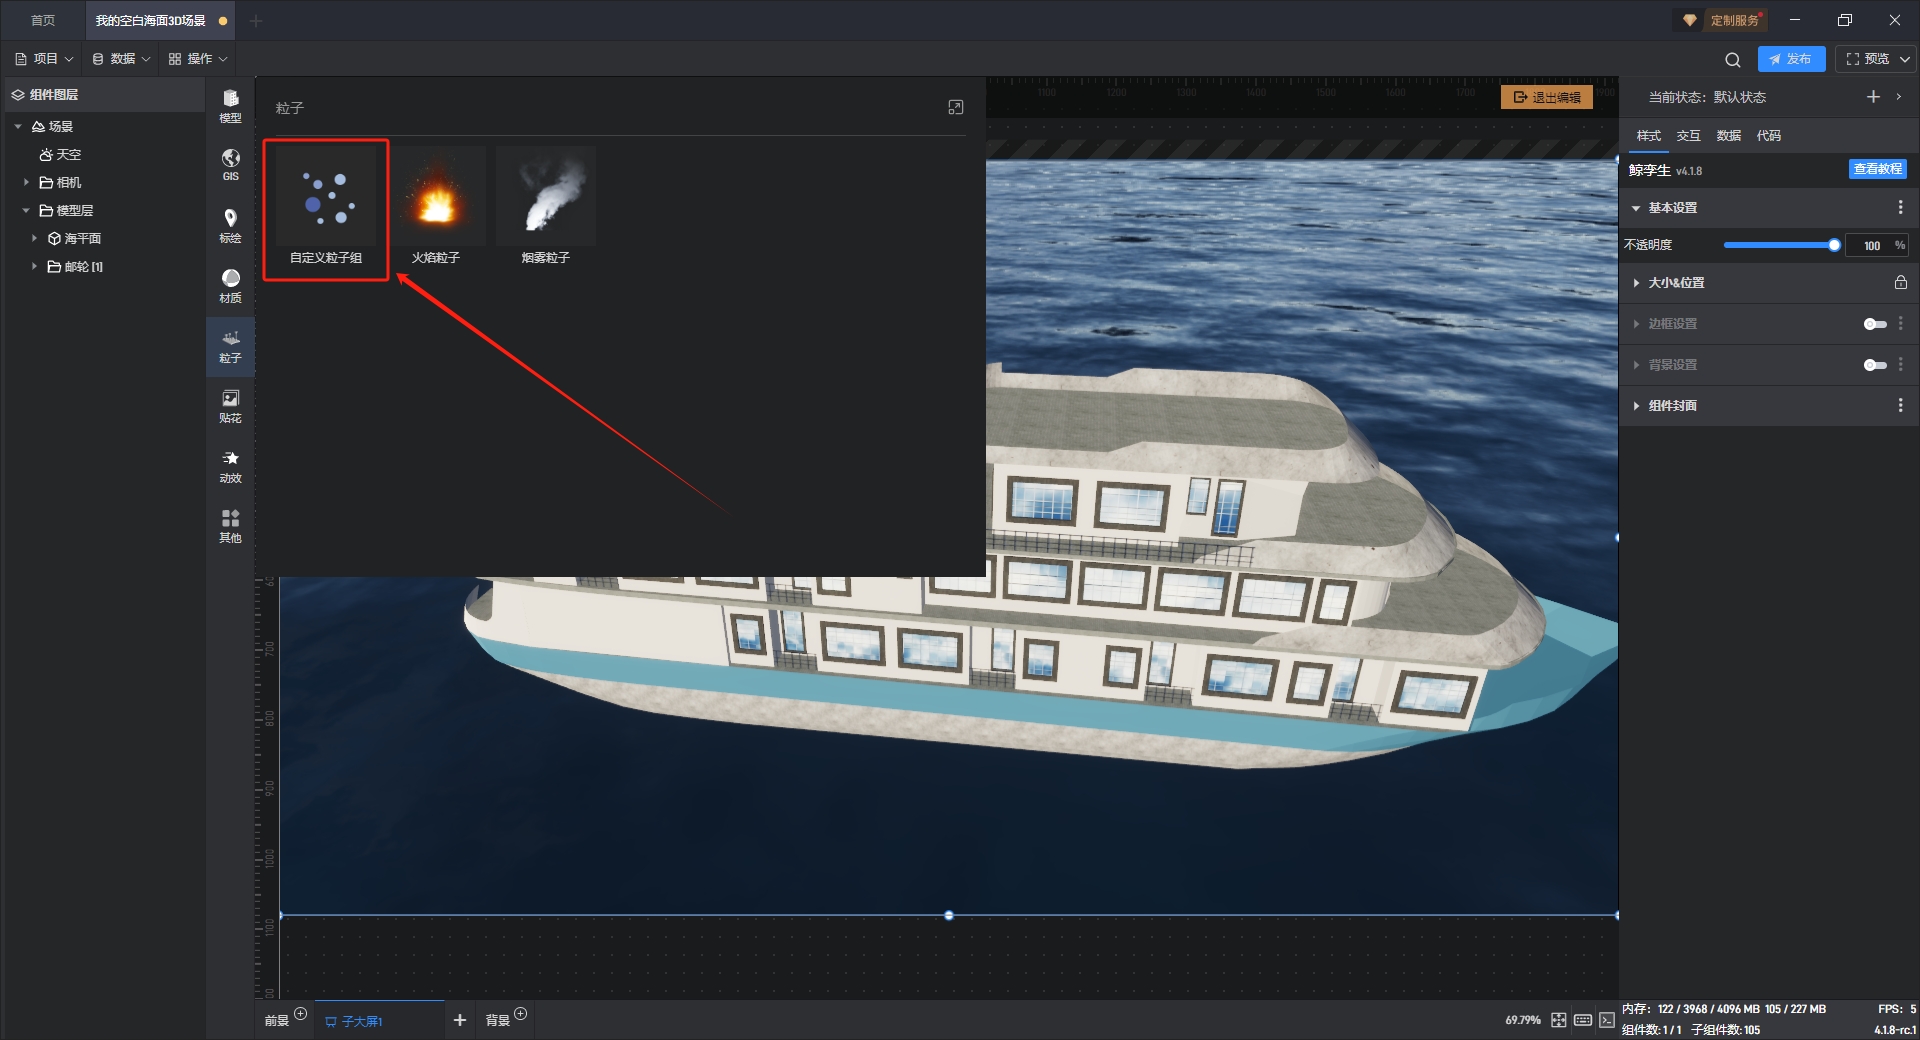Expand the particle panel with the pop-out icon
1920x1040 pixels.
[956, 107]
